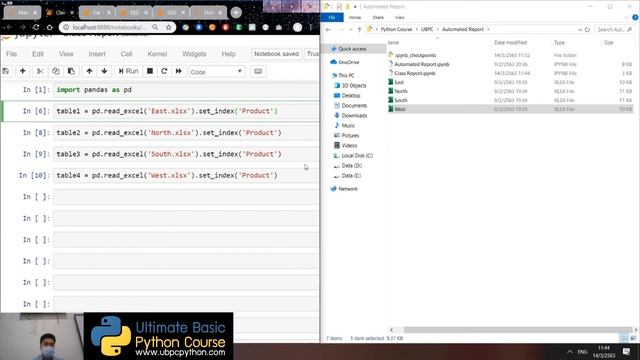The height and width of the screenshot is (360, 640).
Task: Bookmark page with star icon
Action: tap(169, 27)
